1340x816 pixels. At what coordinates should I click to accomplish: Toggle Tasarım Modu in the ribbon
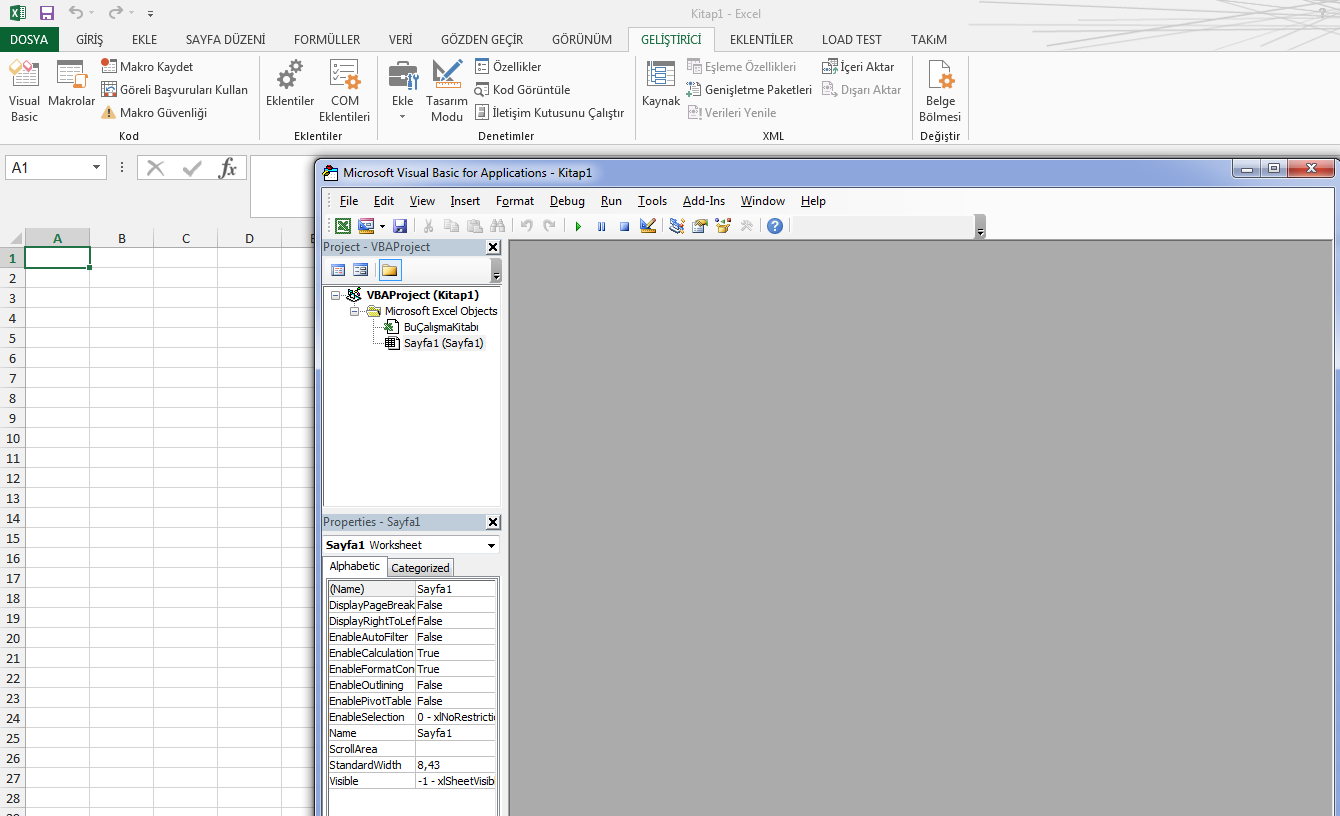coord(446,90)
